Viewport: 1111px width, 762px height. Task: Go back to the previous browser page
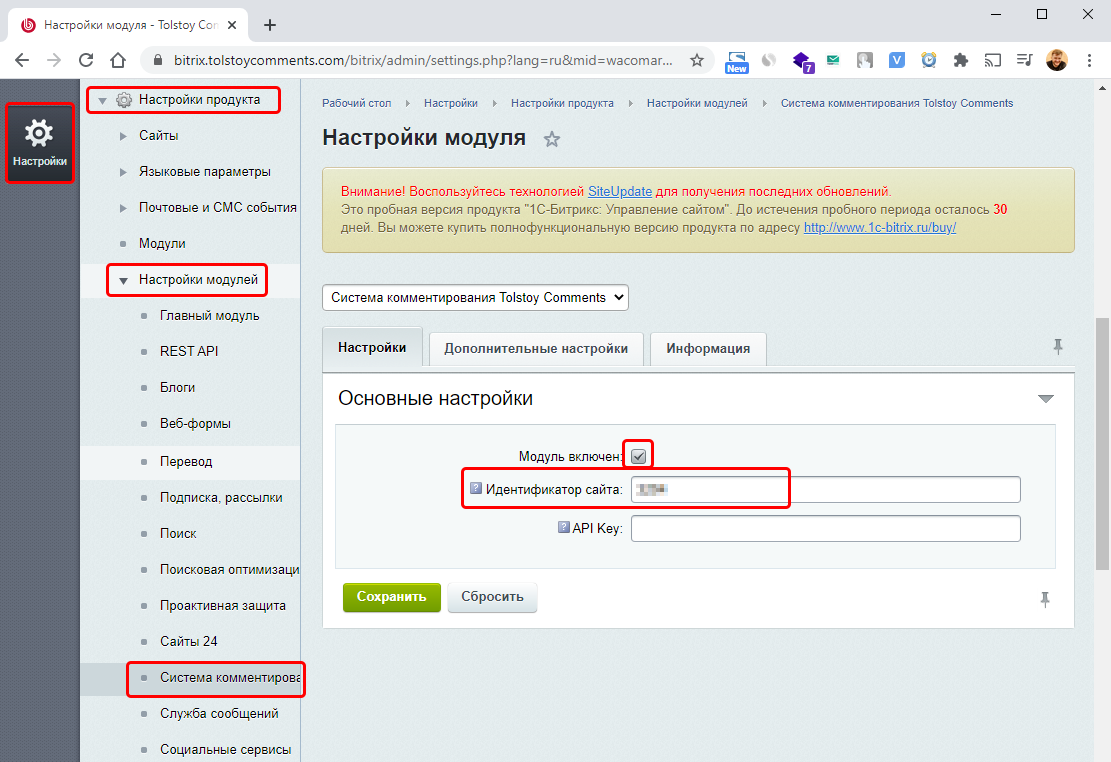pyautogui.click(x=22, y=60)
